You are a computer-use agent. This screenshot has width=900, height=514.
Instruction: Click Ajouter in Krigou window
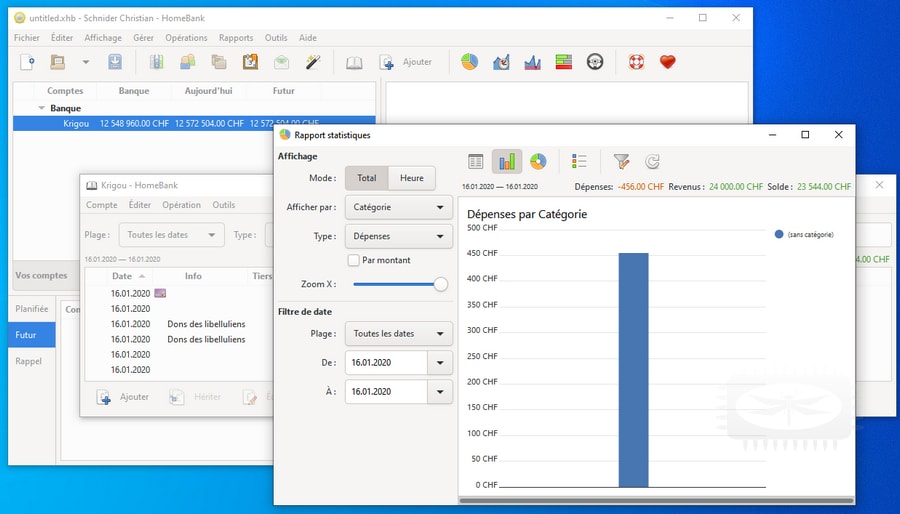click(123, 397)
